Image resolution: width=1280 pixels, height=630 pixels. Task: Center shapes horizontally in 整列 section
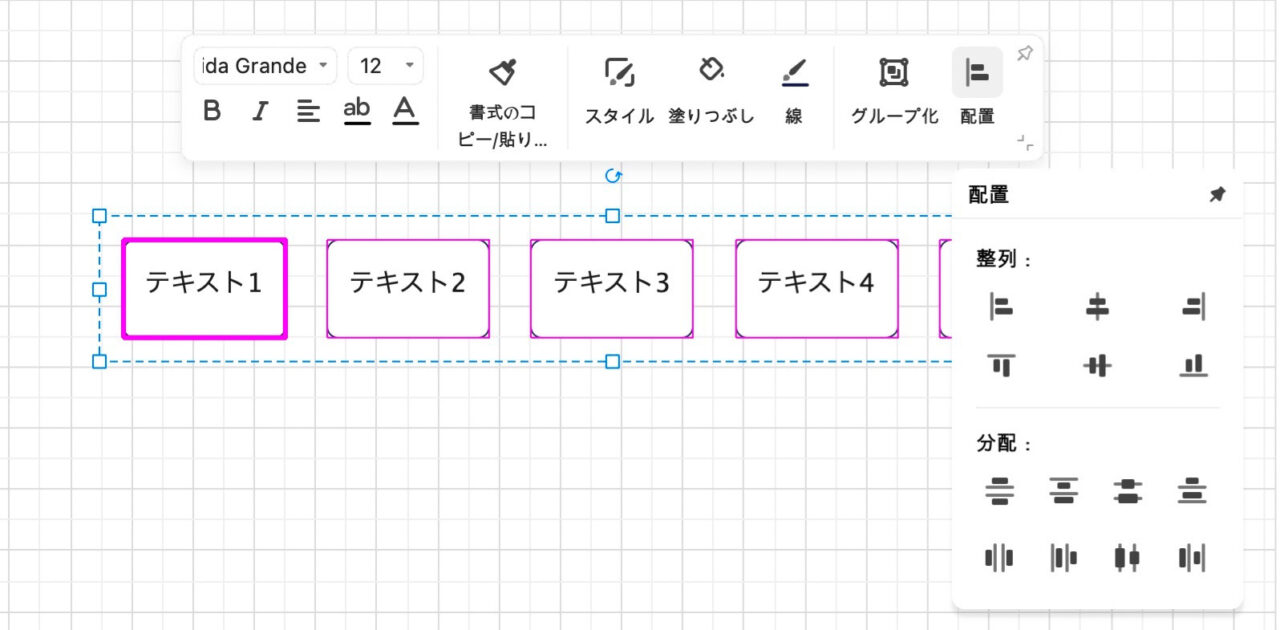pyautogui.click(x=1096, y=307)
